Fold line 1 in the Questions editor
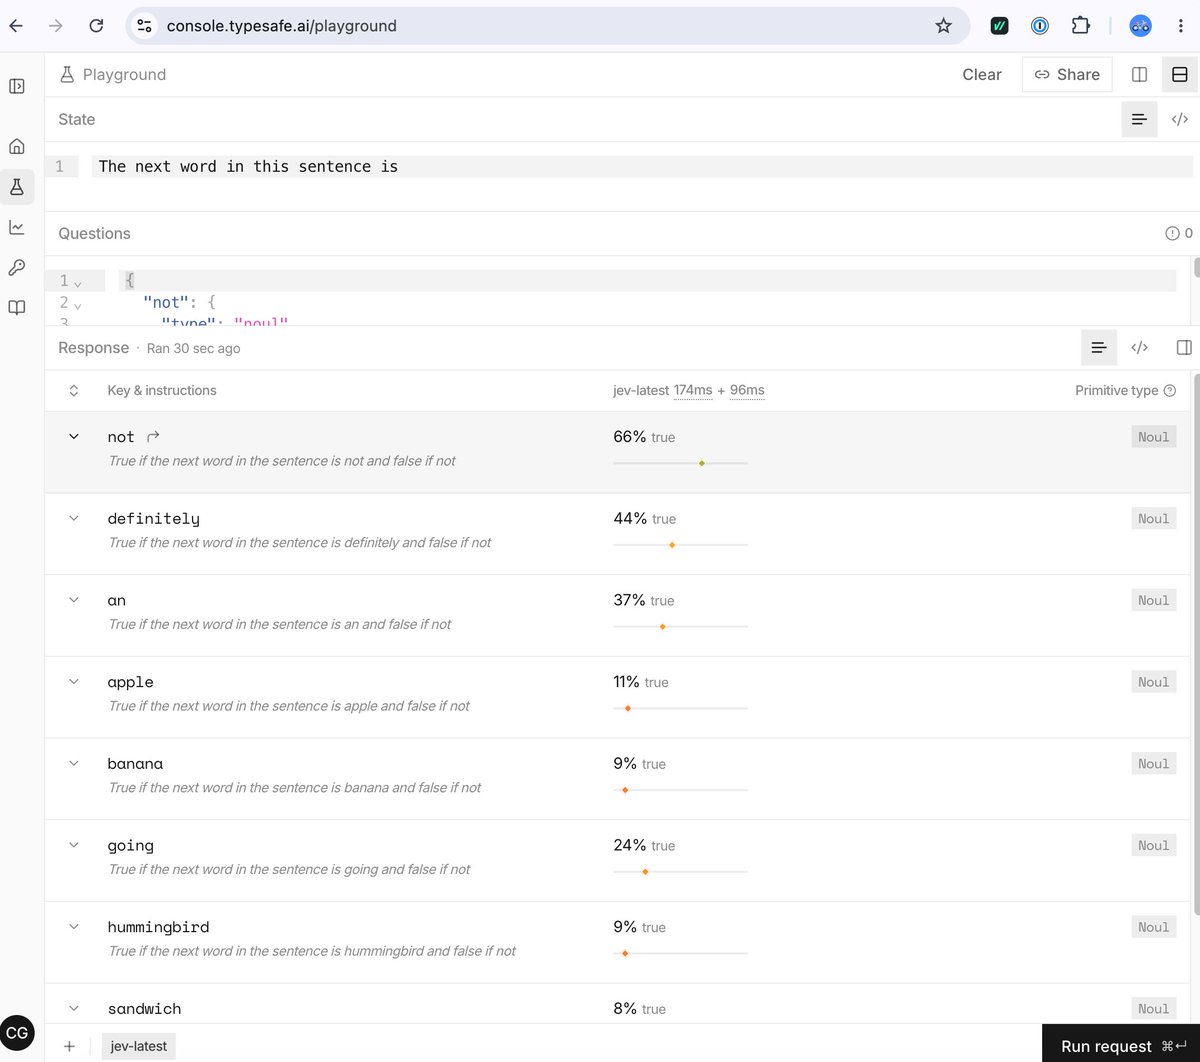Image resolution: width=1200 pixels, height=1062 pixels. tap(78, 283)
